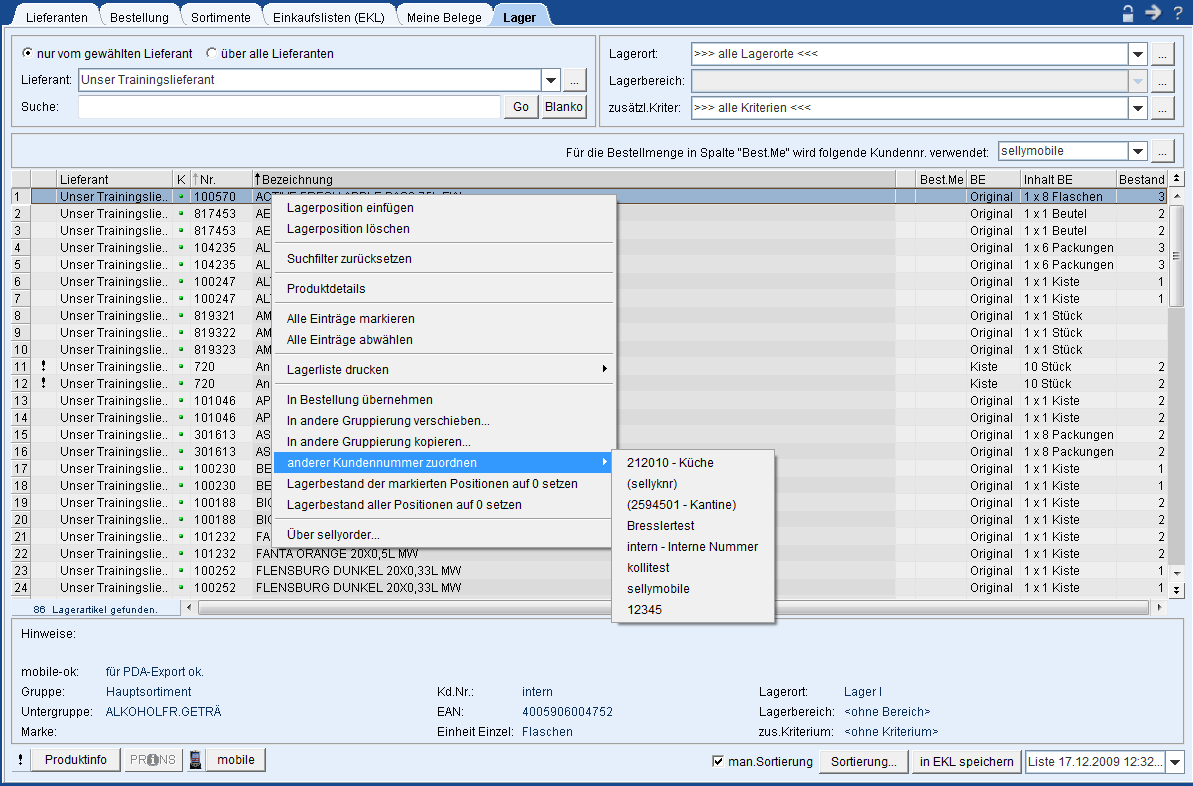Click into the Suche text field
Image resolution: width=1193 pixels, height=786 pixels.
pyautogui.click(x=288, y=107)
